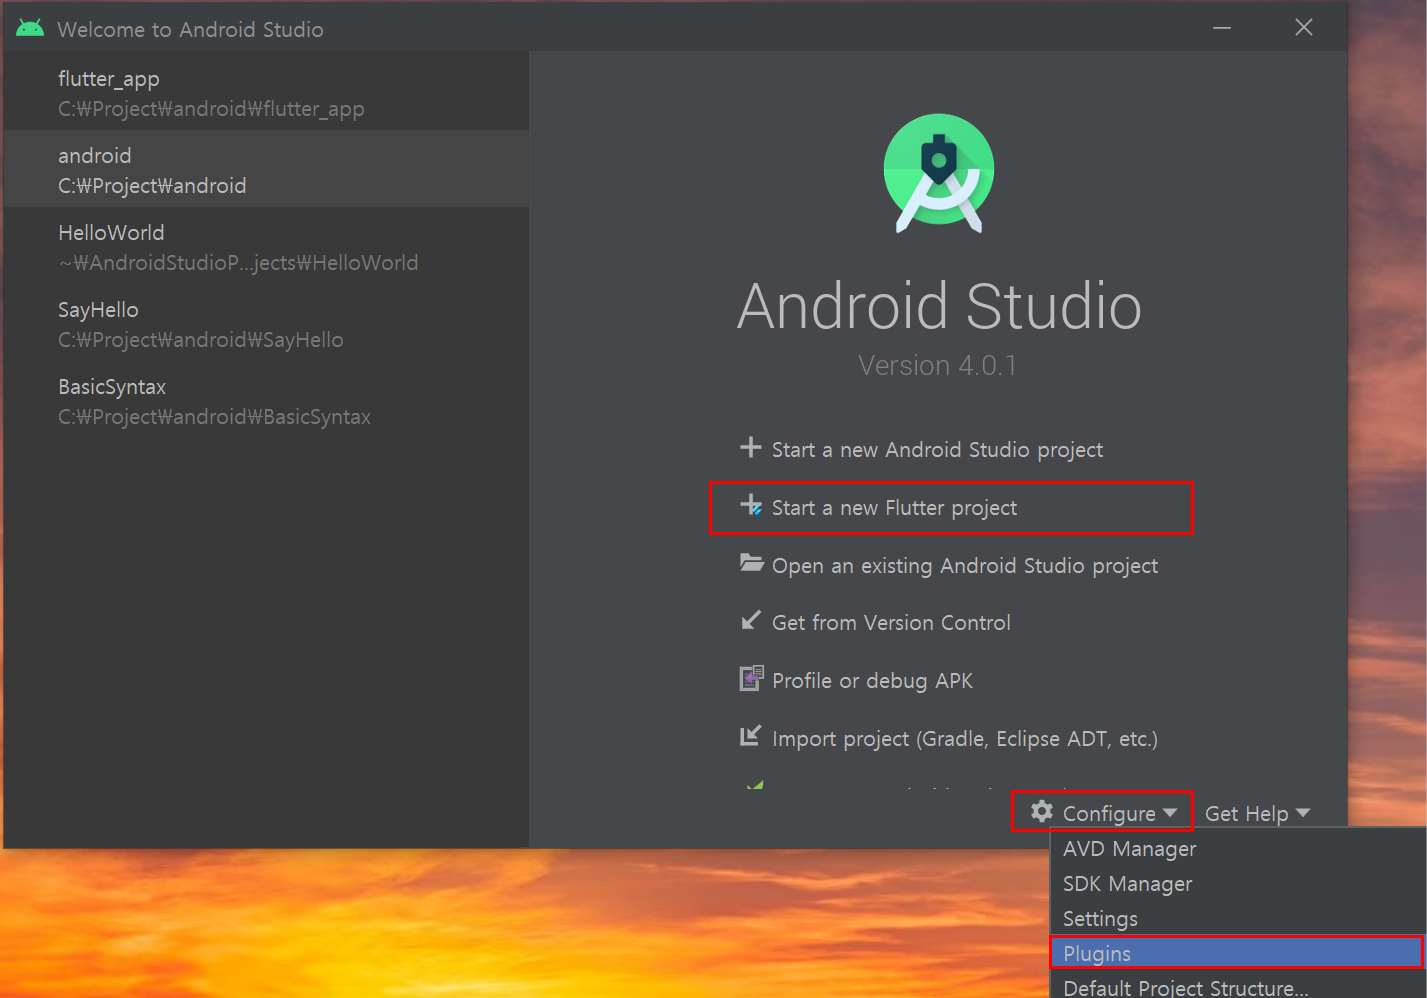
Task: Click path C:₩Project₩android₩BasicSyntax
Action: [214, 417]
